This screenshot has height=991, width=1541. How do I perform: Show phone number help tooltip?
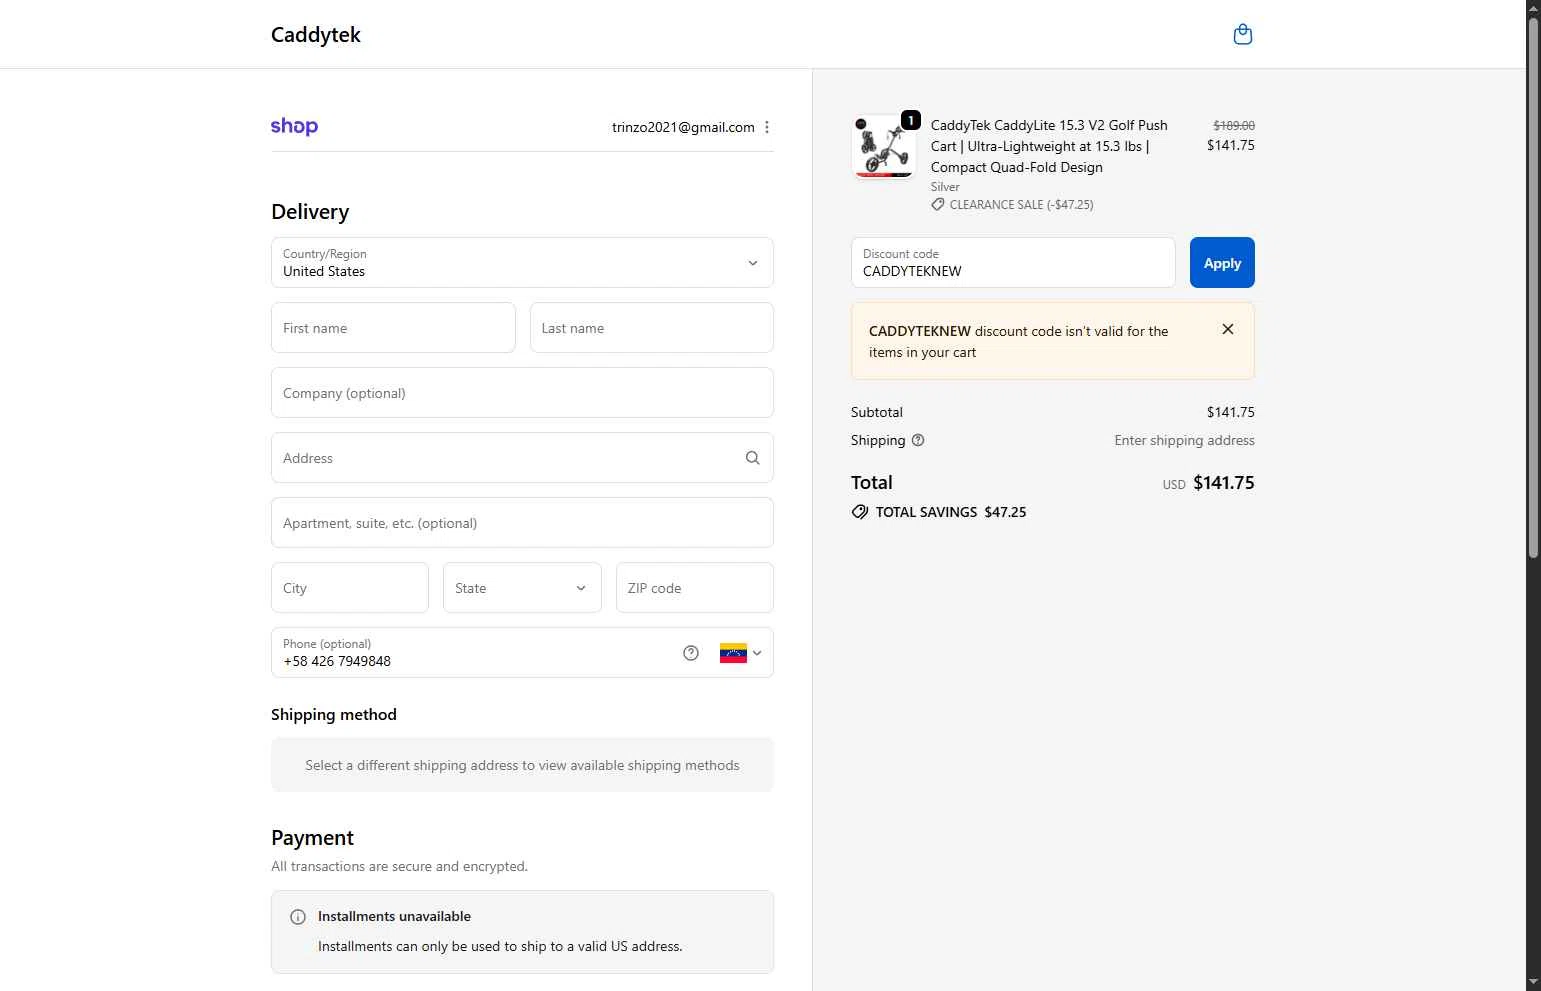(691, 653)
